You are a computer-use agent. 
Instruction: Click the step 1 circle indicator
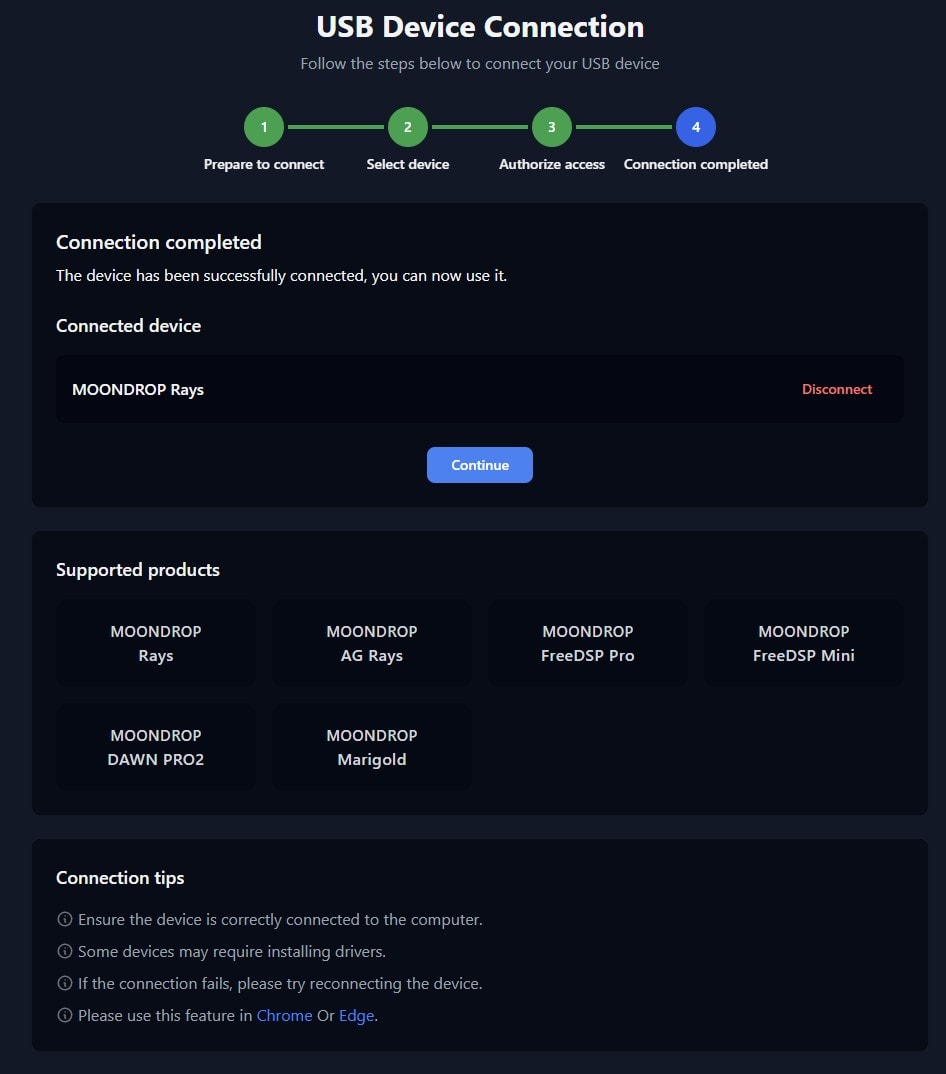pos(264,127)
